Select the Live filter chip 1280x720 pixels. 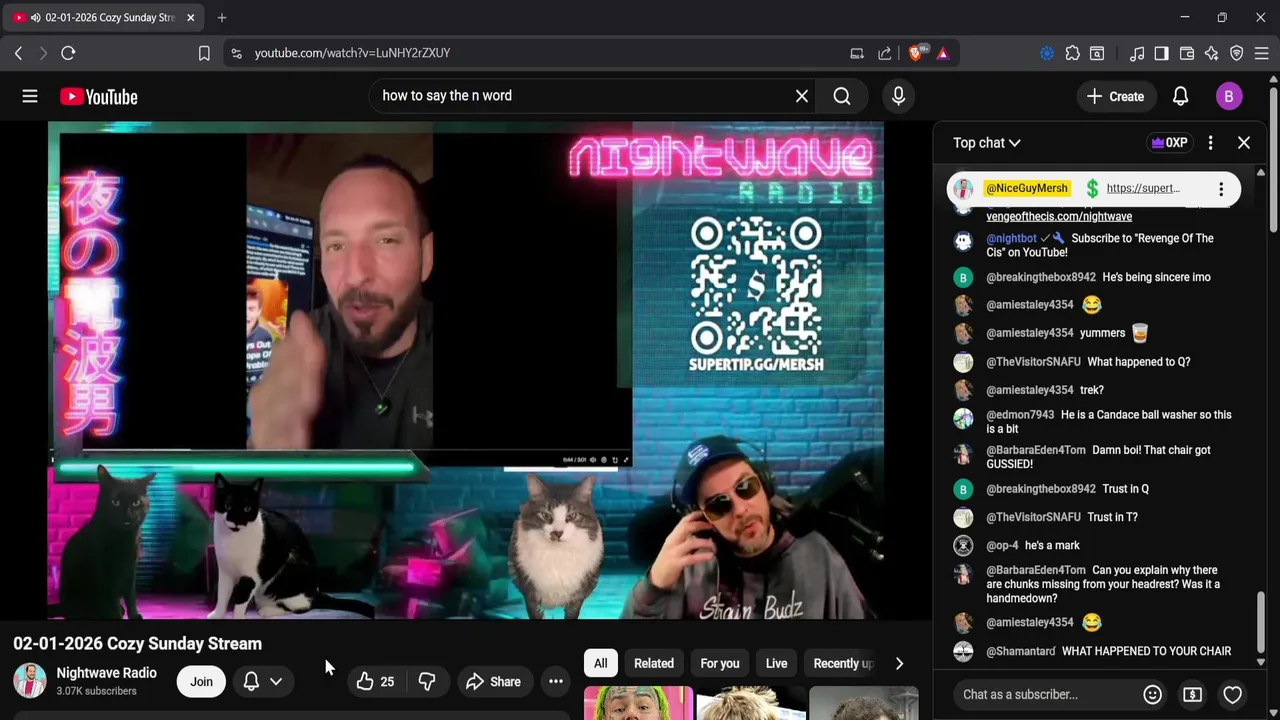(776, 663)
